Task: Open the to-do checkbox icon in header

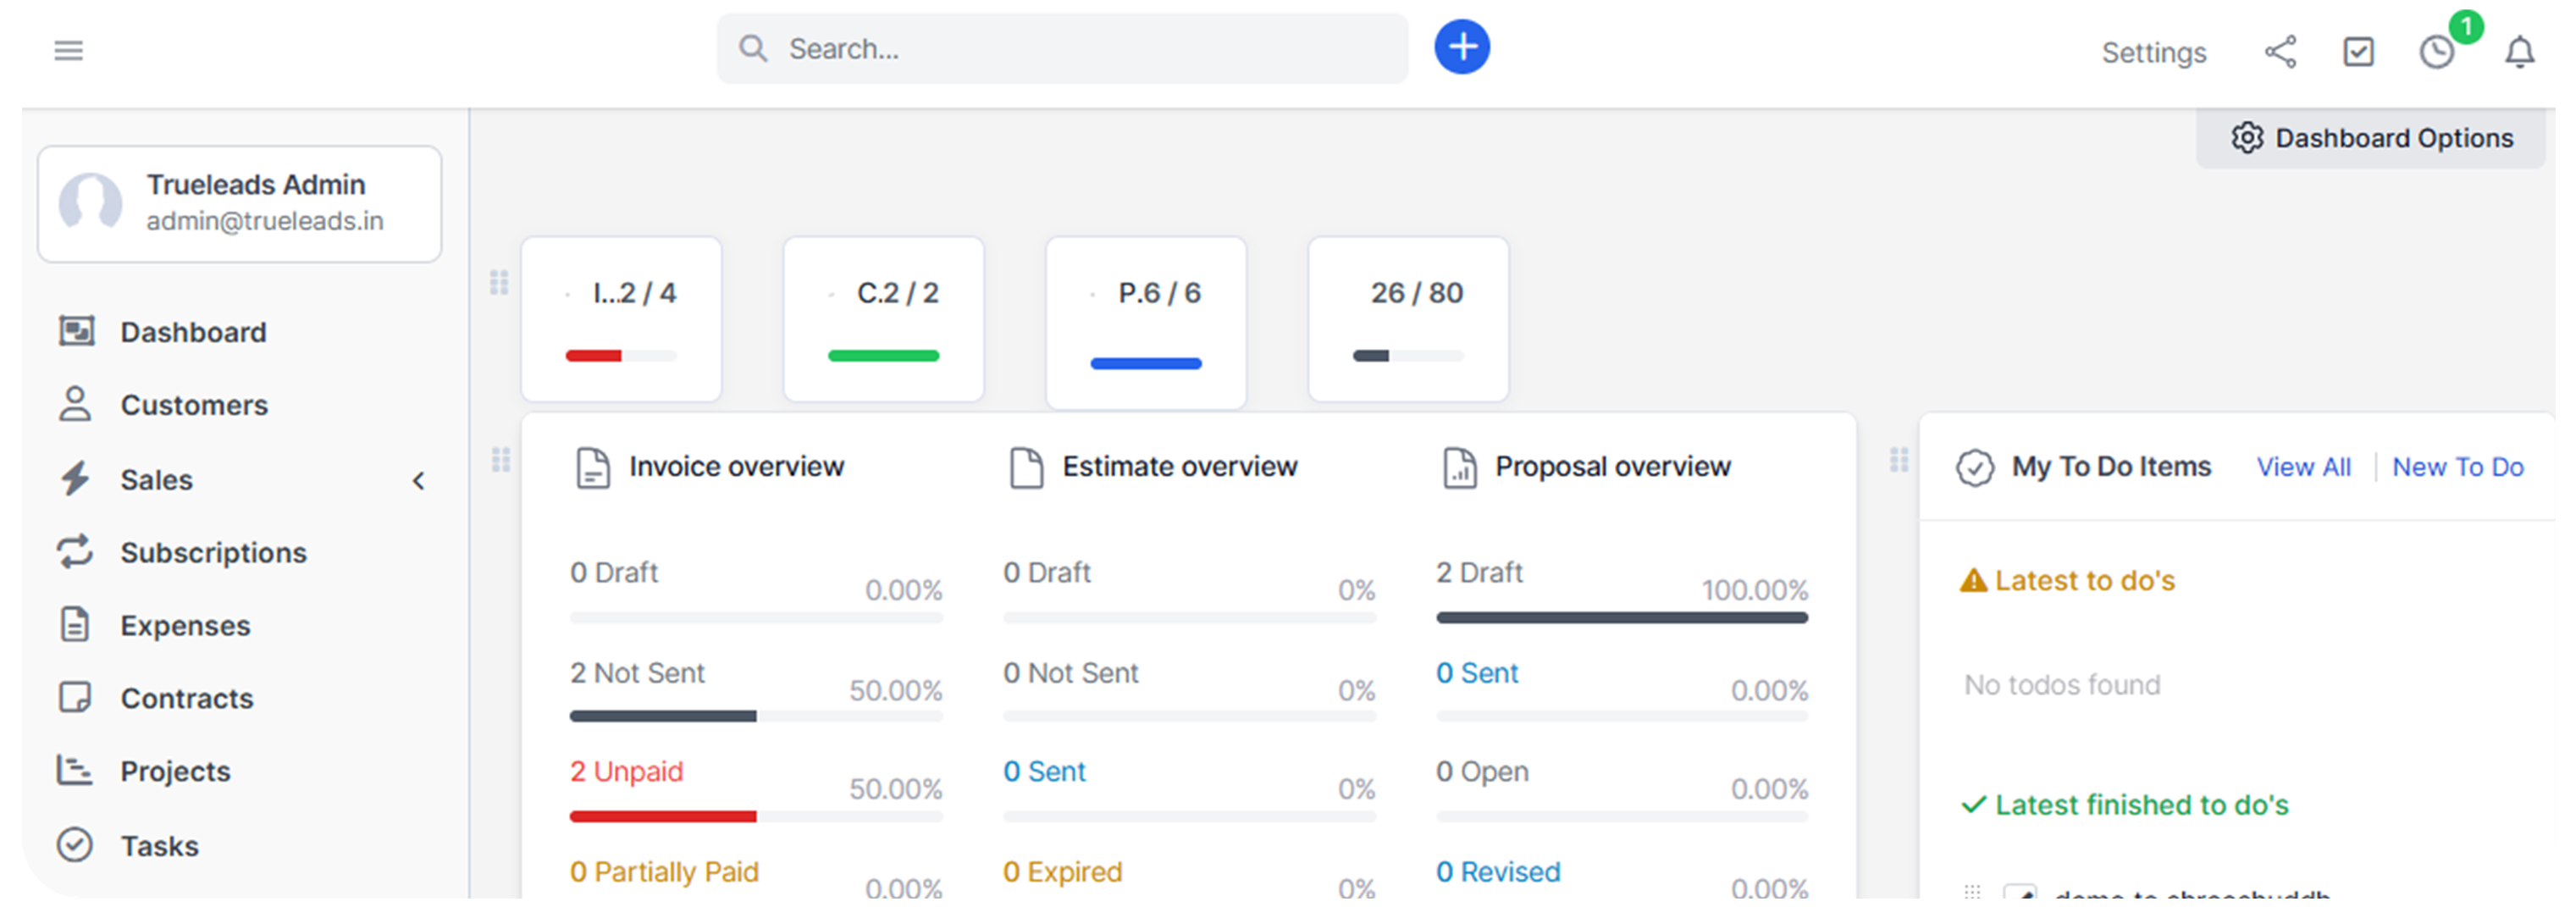Action: tap(2358, 52)
